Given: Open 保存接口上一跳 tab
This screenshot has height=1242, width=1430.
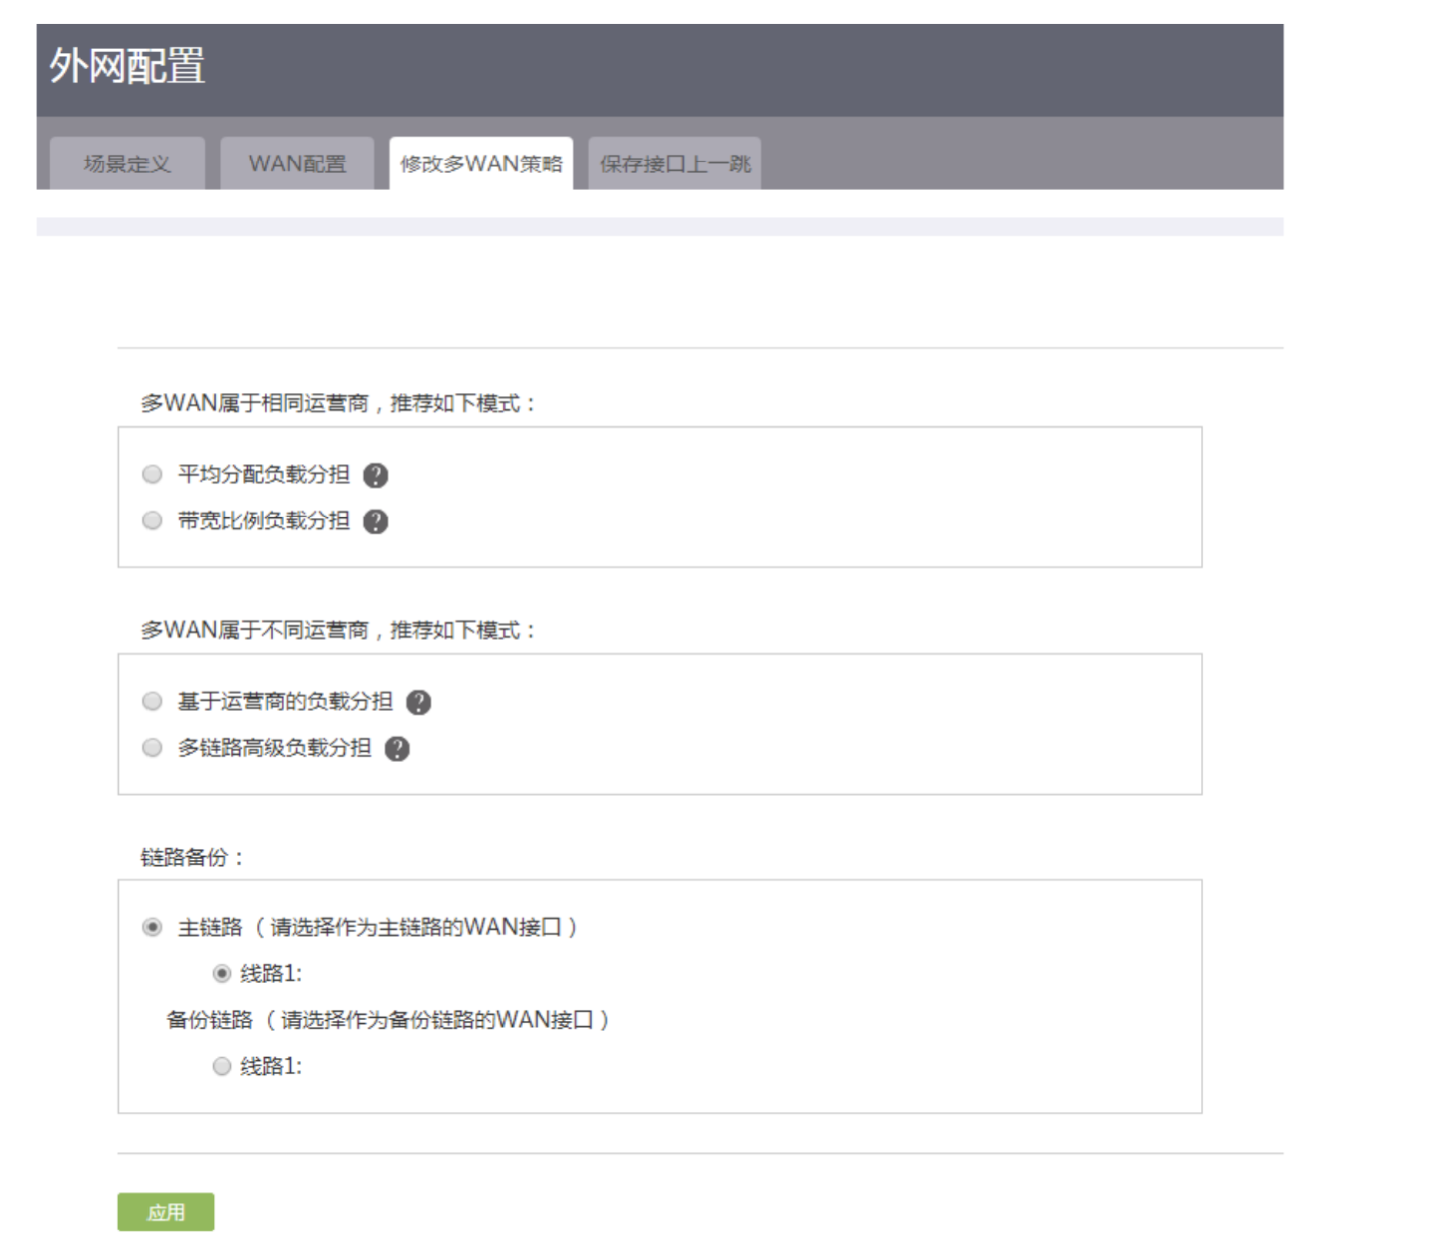Looking at the screenshot, I should pyautogui.click(x=675, y=163).
